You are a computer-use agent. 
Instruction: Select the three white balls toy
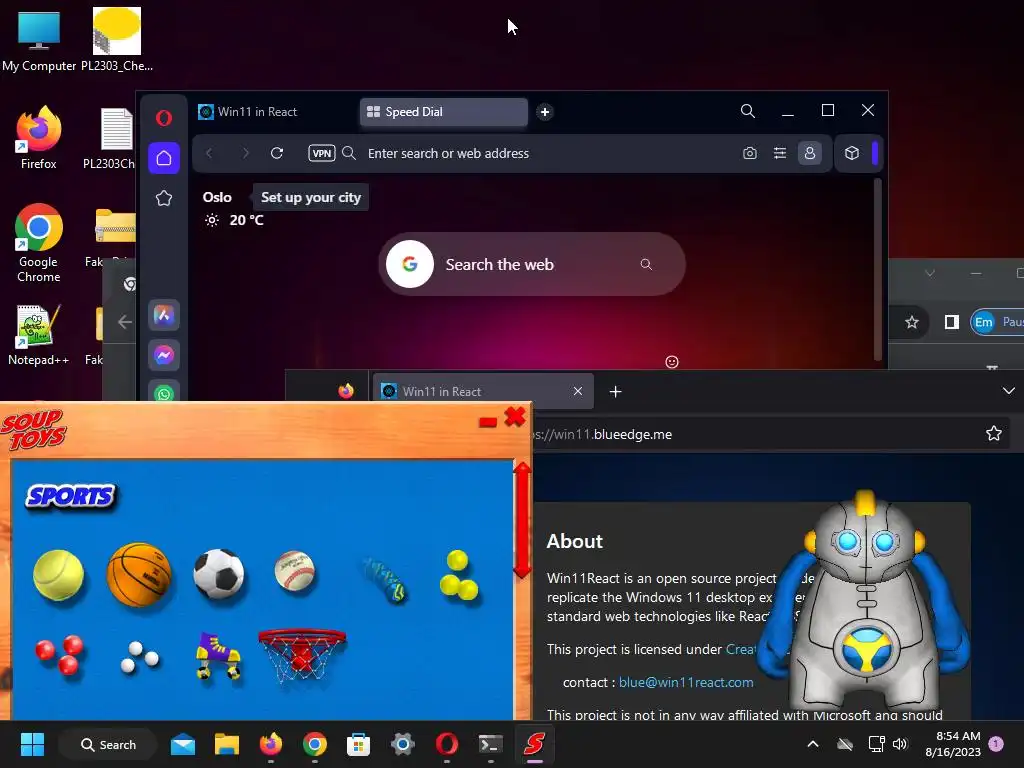click(x=140, y=658)
